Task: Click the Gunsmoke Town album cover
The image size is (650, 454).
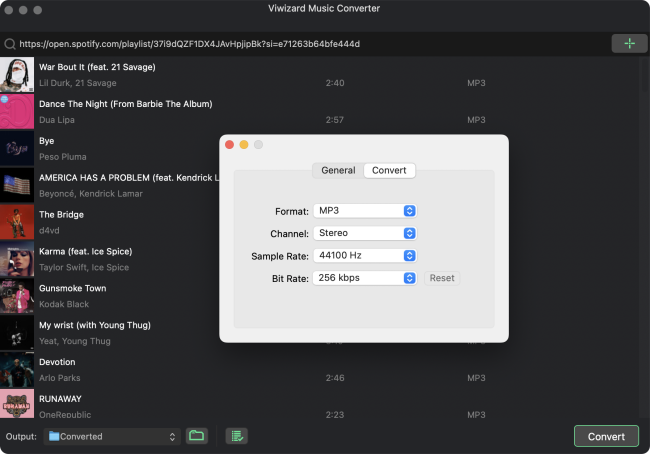Action: [x=17, y=296]
